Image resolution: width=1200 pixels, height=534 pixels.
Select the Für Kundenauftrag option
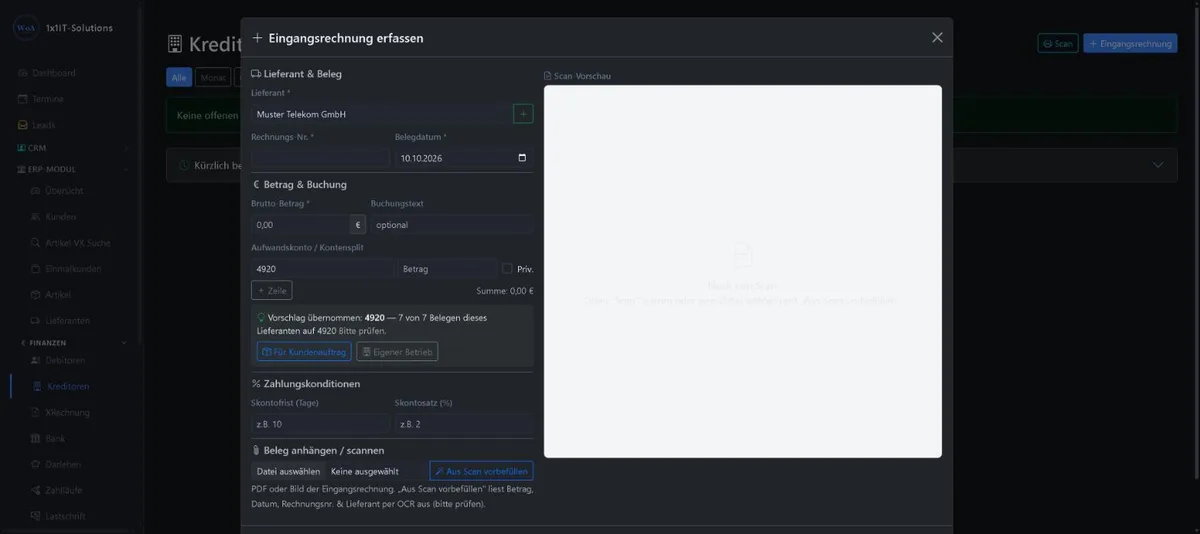point(304,352)
